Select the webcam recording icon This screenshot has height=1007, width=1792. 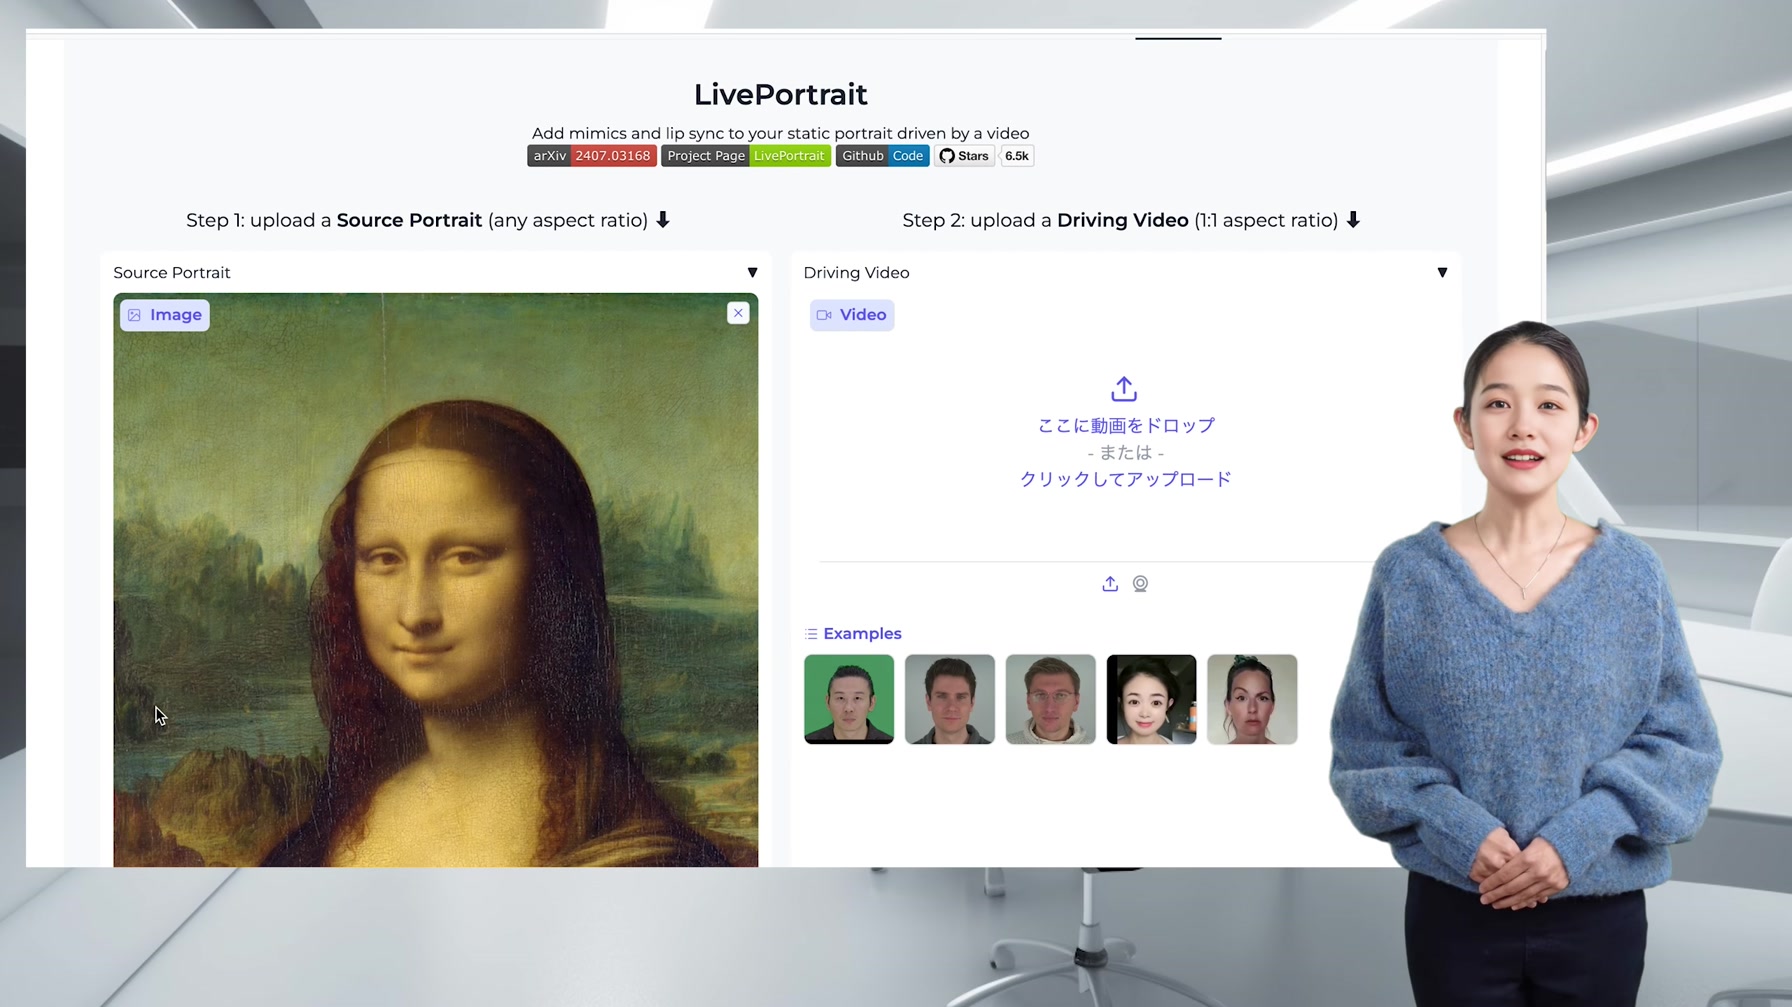1140,584
